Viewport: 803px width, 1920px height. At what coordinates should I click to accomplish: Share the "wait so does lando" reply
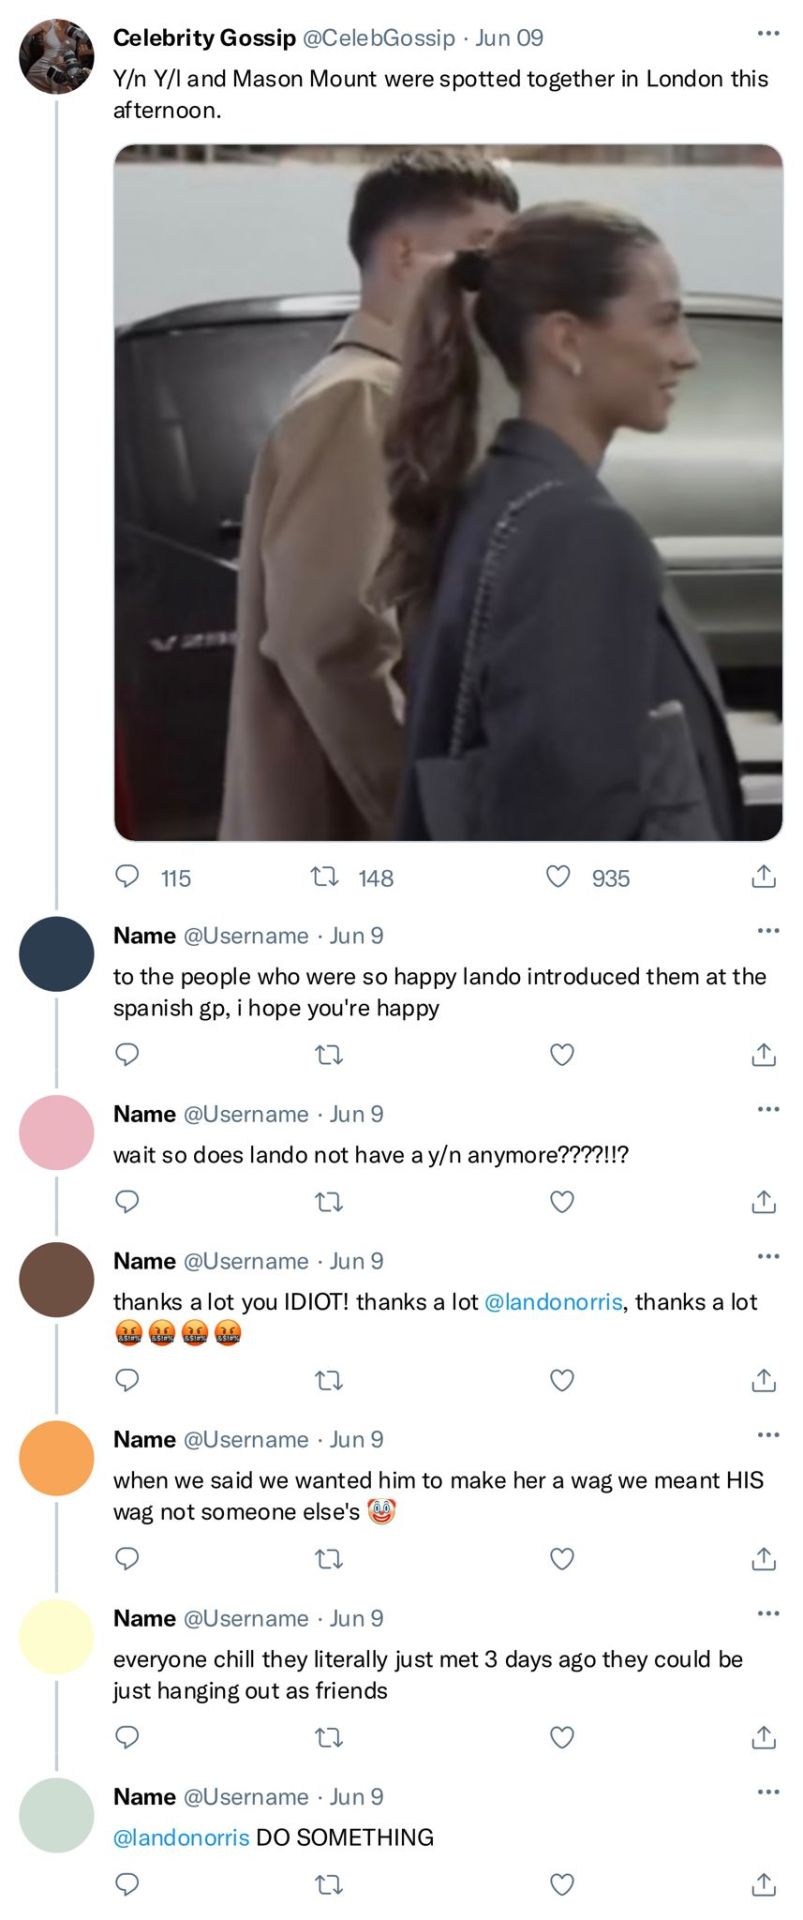pyautogui.click(x=763, y=1201)
